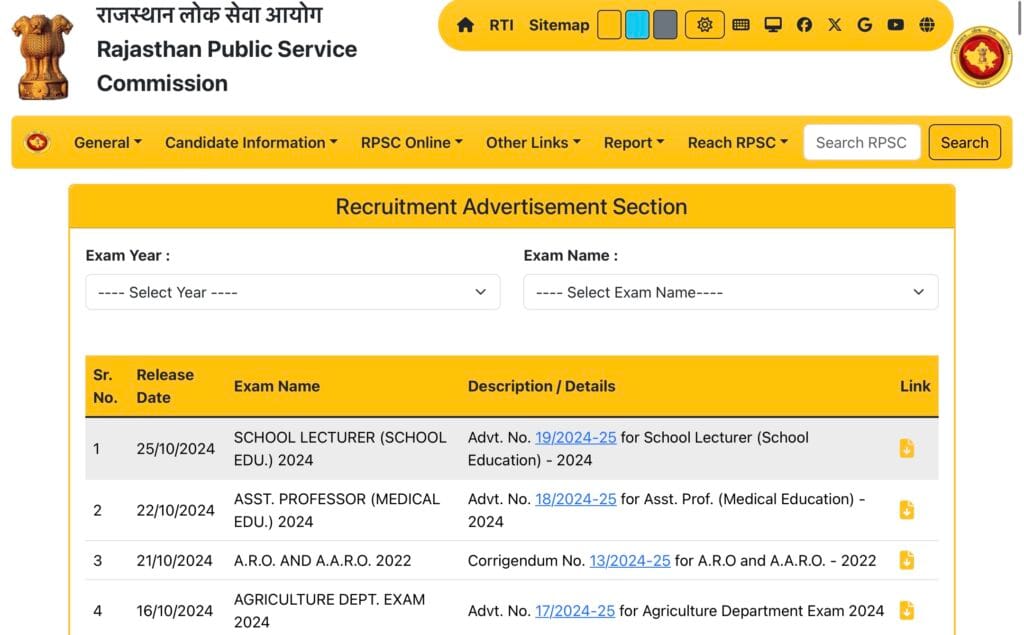
Task: Click the small RPSC emblem in navbar
Action: 37,142
